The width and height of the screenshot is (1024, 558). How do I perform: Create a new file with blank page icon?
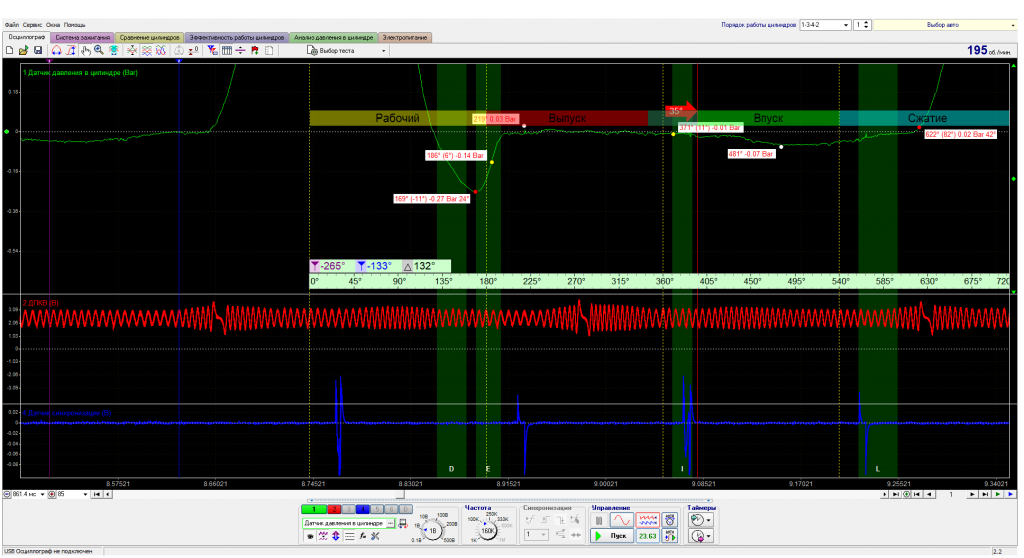point(9,50)
